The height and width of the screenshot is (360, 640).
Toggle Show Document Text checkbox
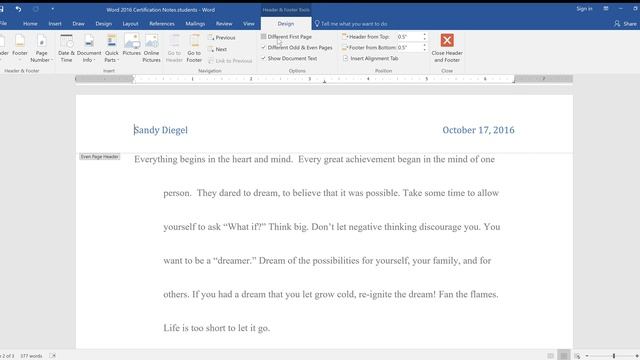[264, 58]
